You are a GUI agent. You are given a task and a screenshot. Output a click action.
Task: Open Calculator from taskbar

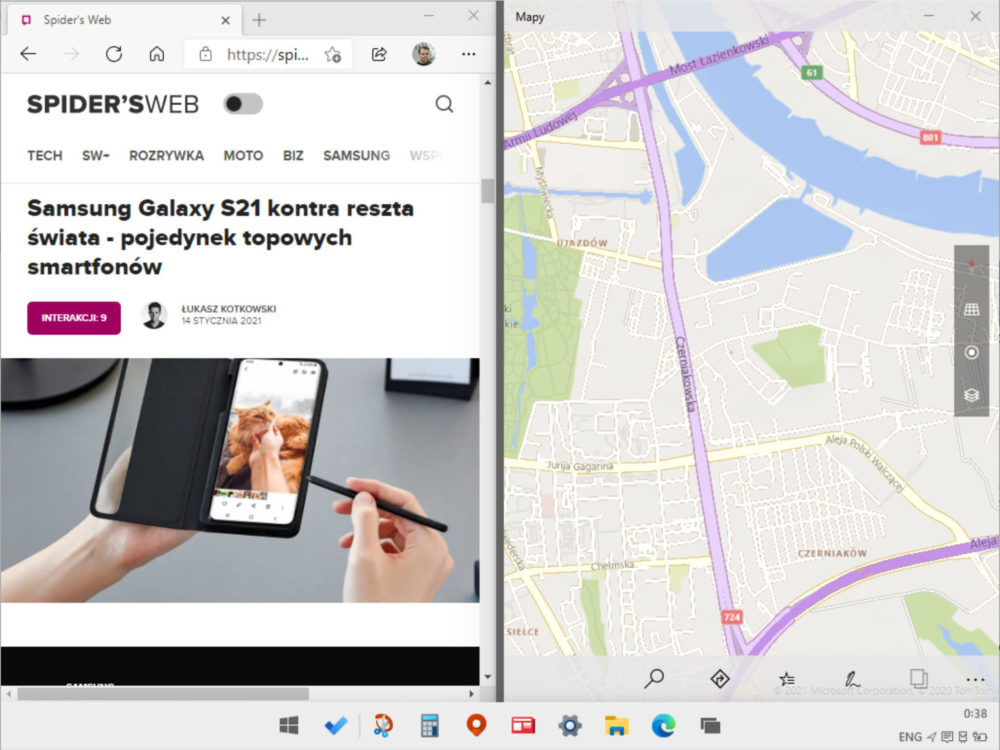click(x=430, y=725)
